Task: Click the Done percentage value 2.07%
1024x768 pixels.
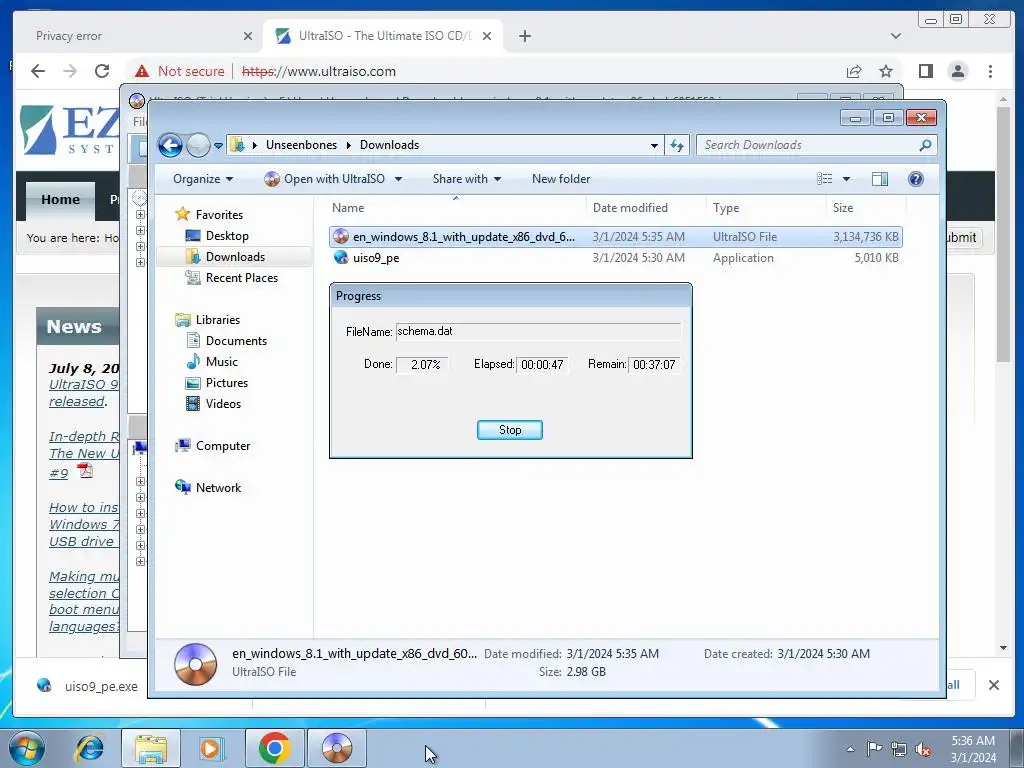Action: click(x=422, y=364)
